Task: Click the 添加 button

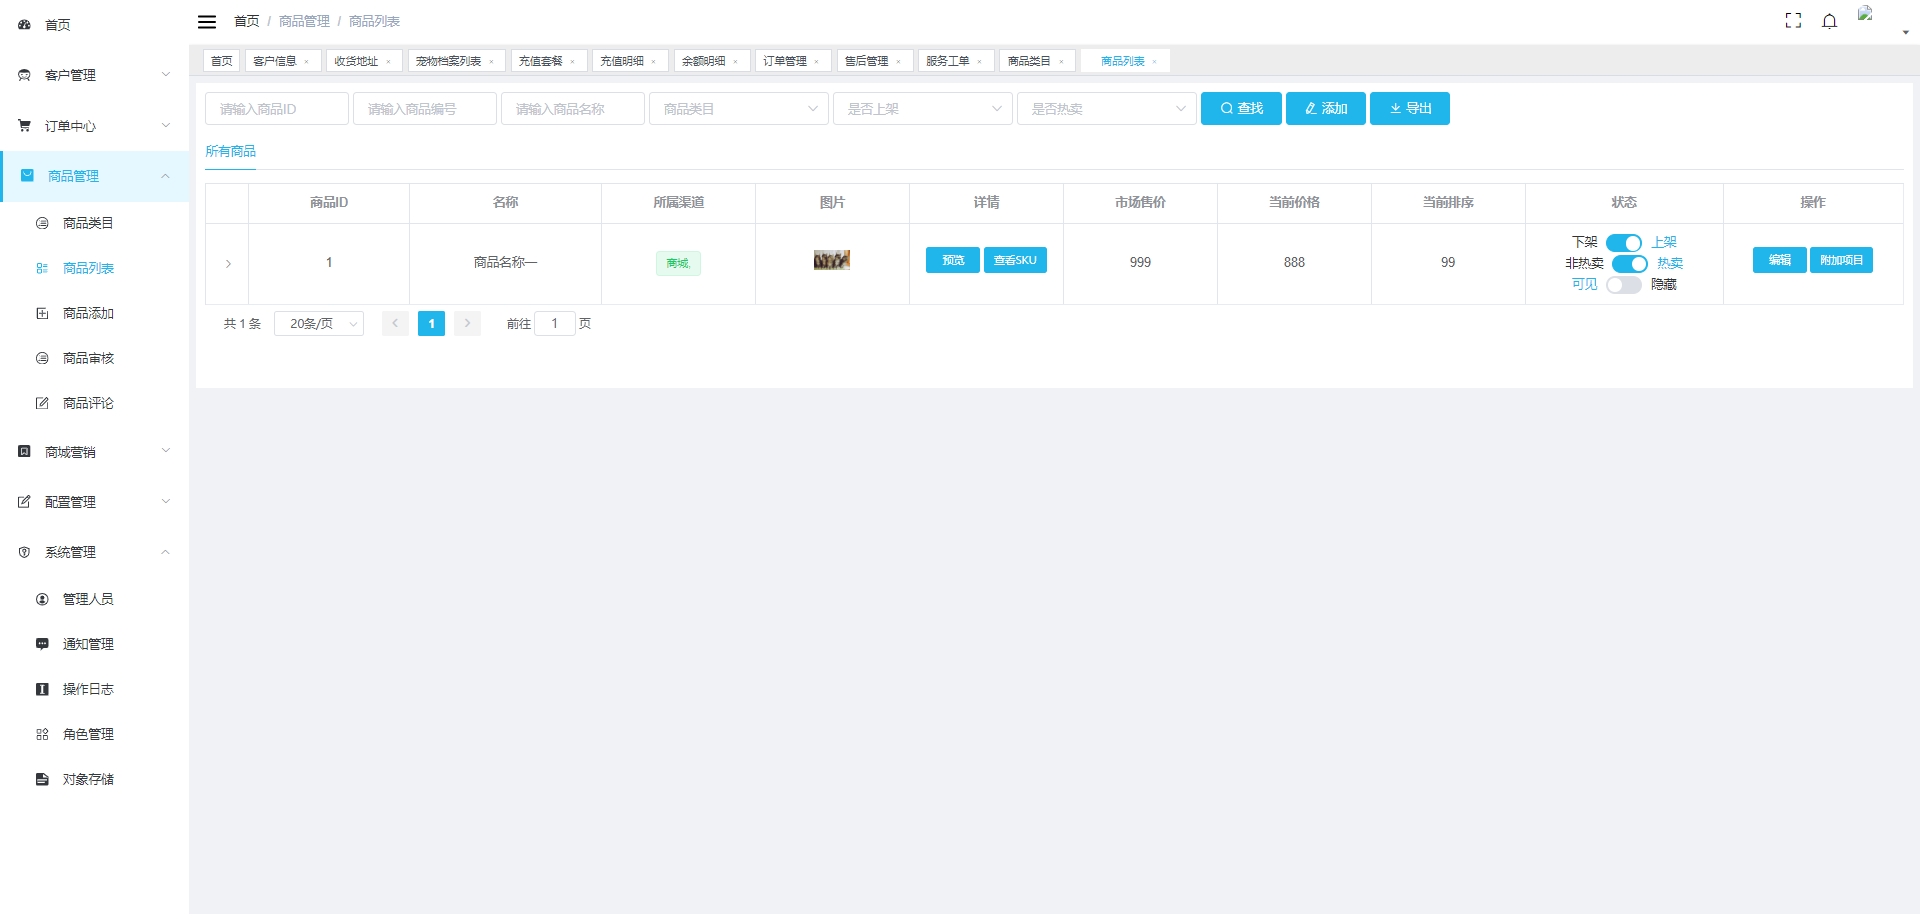Action: (x=1326, y=108)
